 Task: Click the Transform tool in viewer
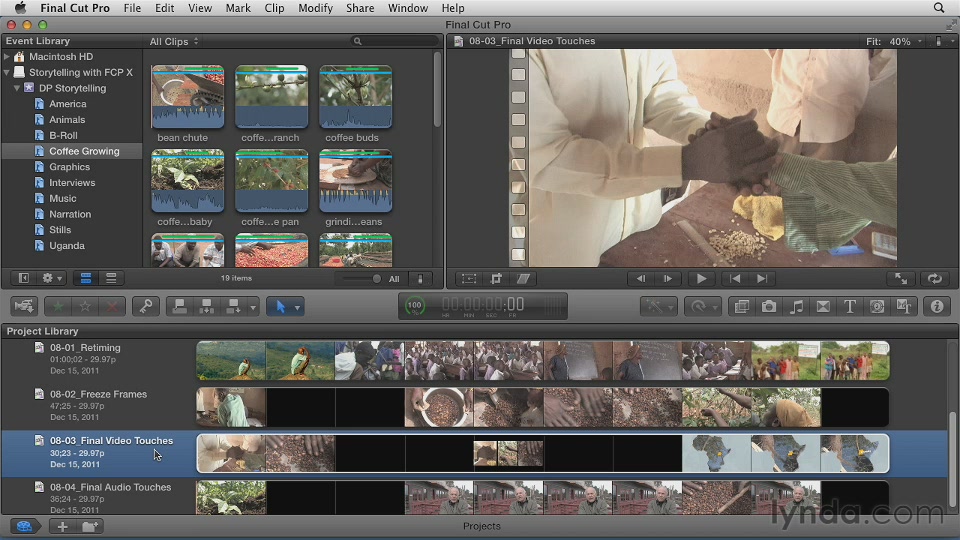coord(469,279)
